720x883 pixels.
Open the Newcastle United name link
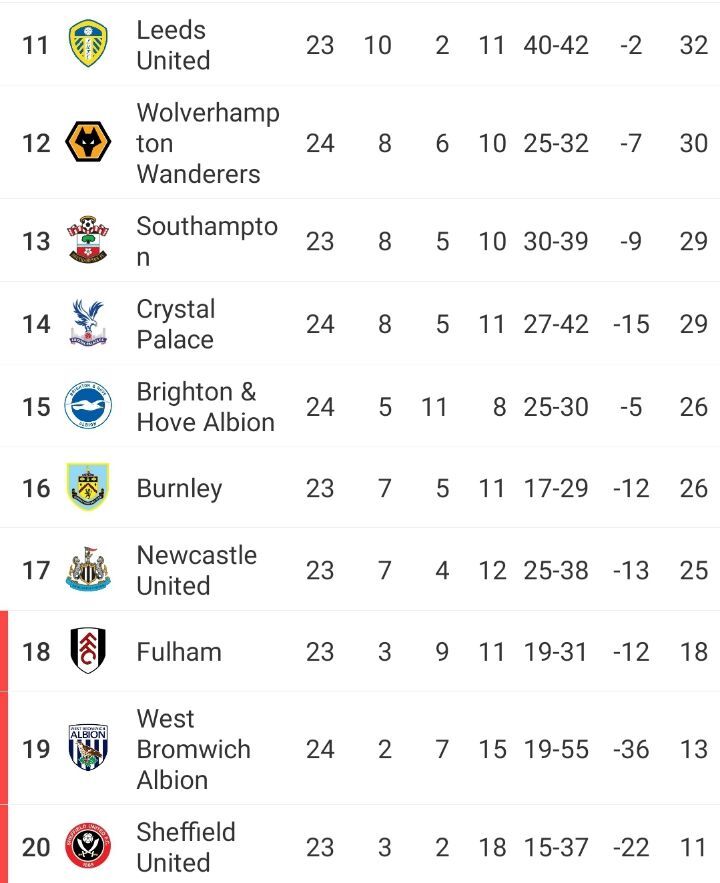click(x=196, y=570)
